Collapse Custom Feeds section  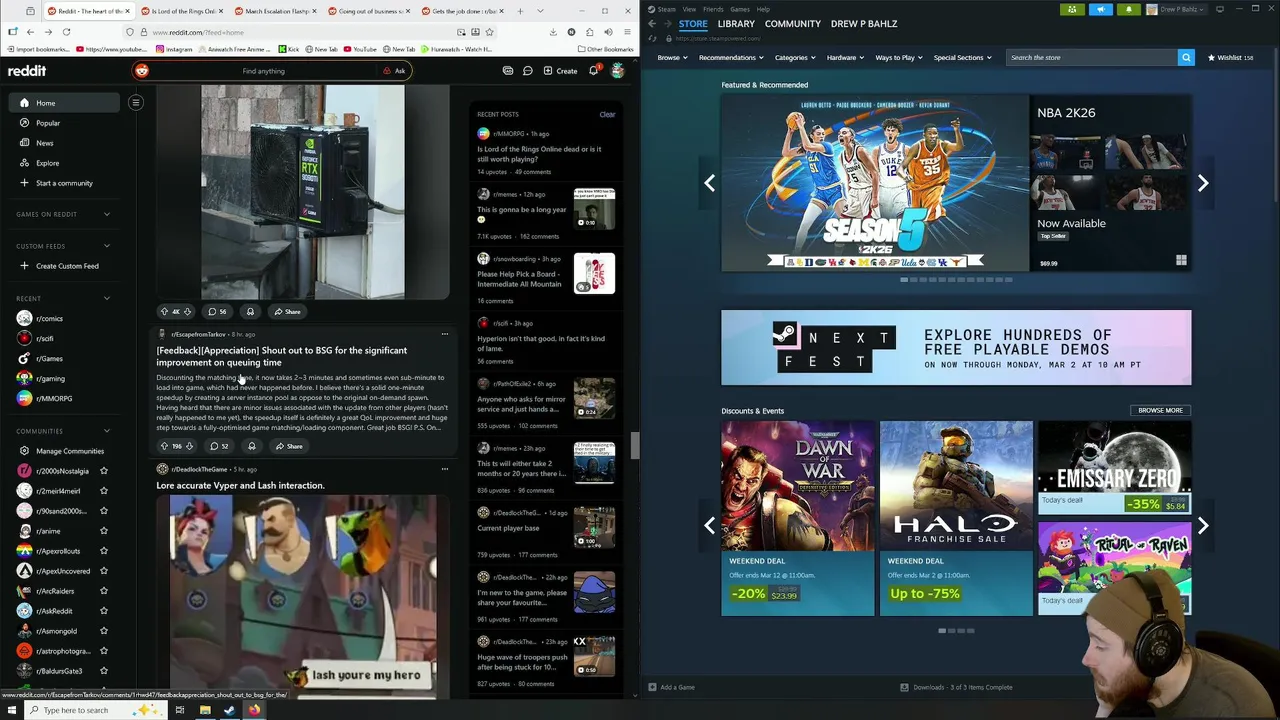(x=107, y=246)
